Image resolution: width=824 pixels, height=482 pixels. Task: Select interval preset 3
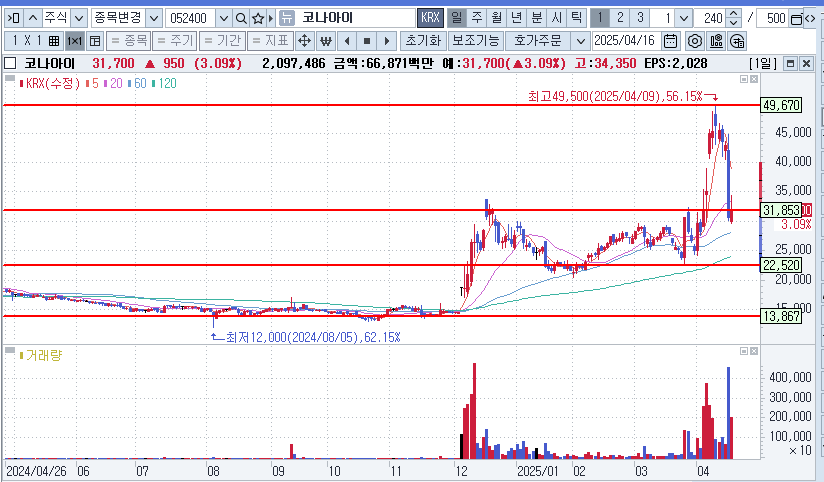coord(640,18)
